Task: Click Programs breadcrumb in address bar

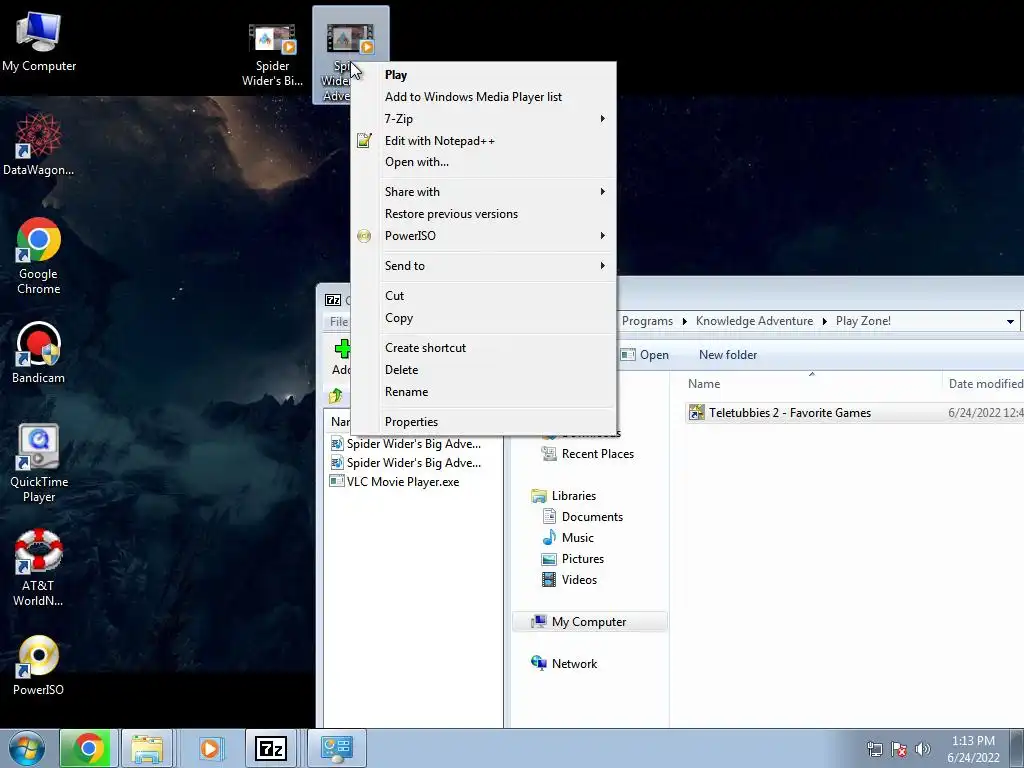Action: pos(647,321)
